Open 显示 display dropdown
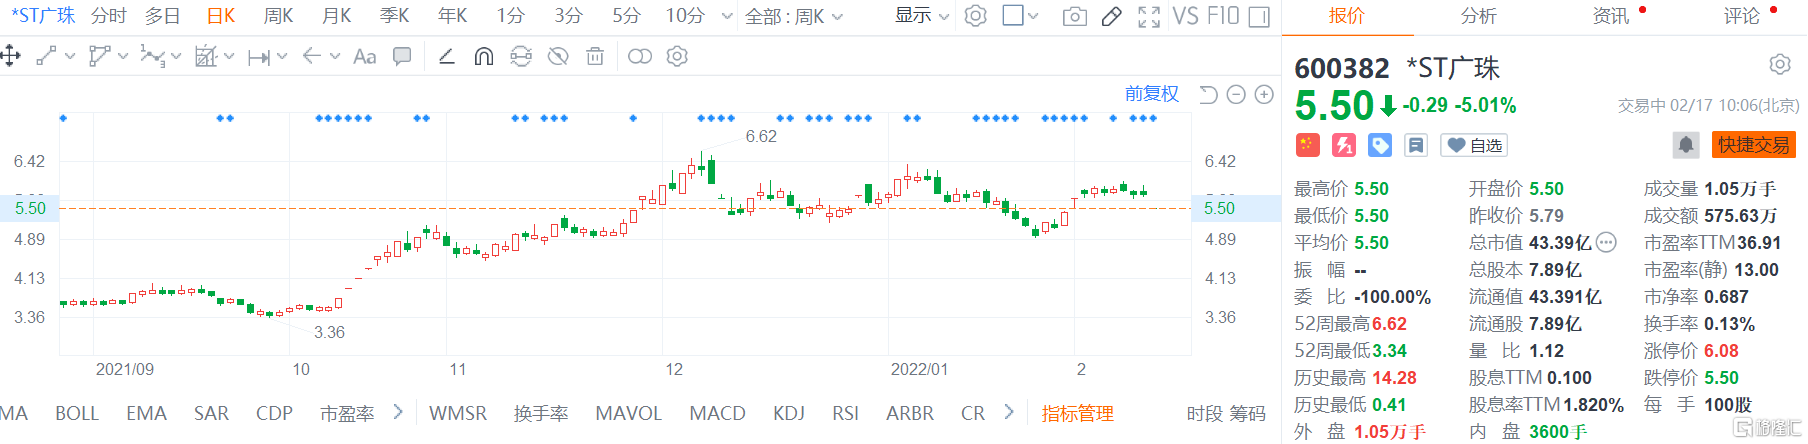 point(922,16)
